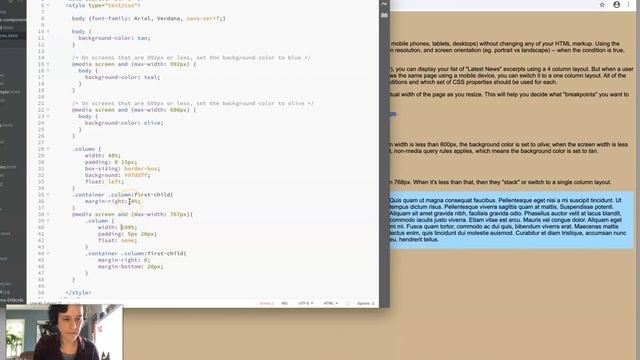
Task: Click the 'margin-right: 0;' line
Action: (124, 260)
